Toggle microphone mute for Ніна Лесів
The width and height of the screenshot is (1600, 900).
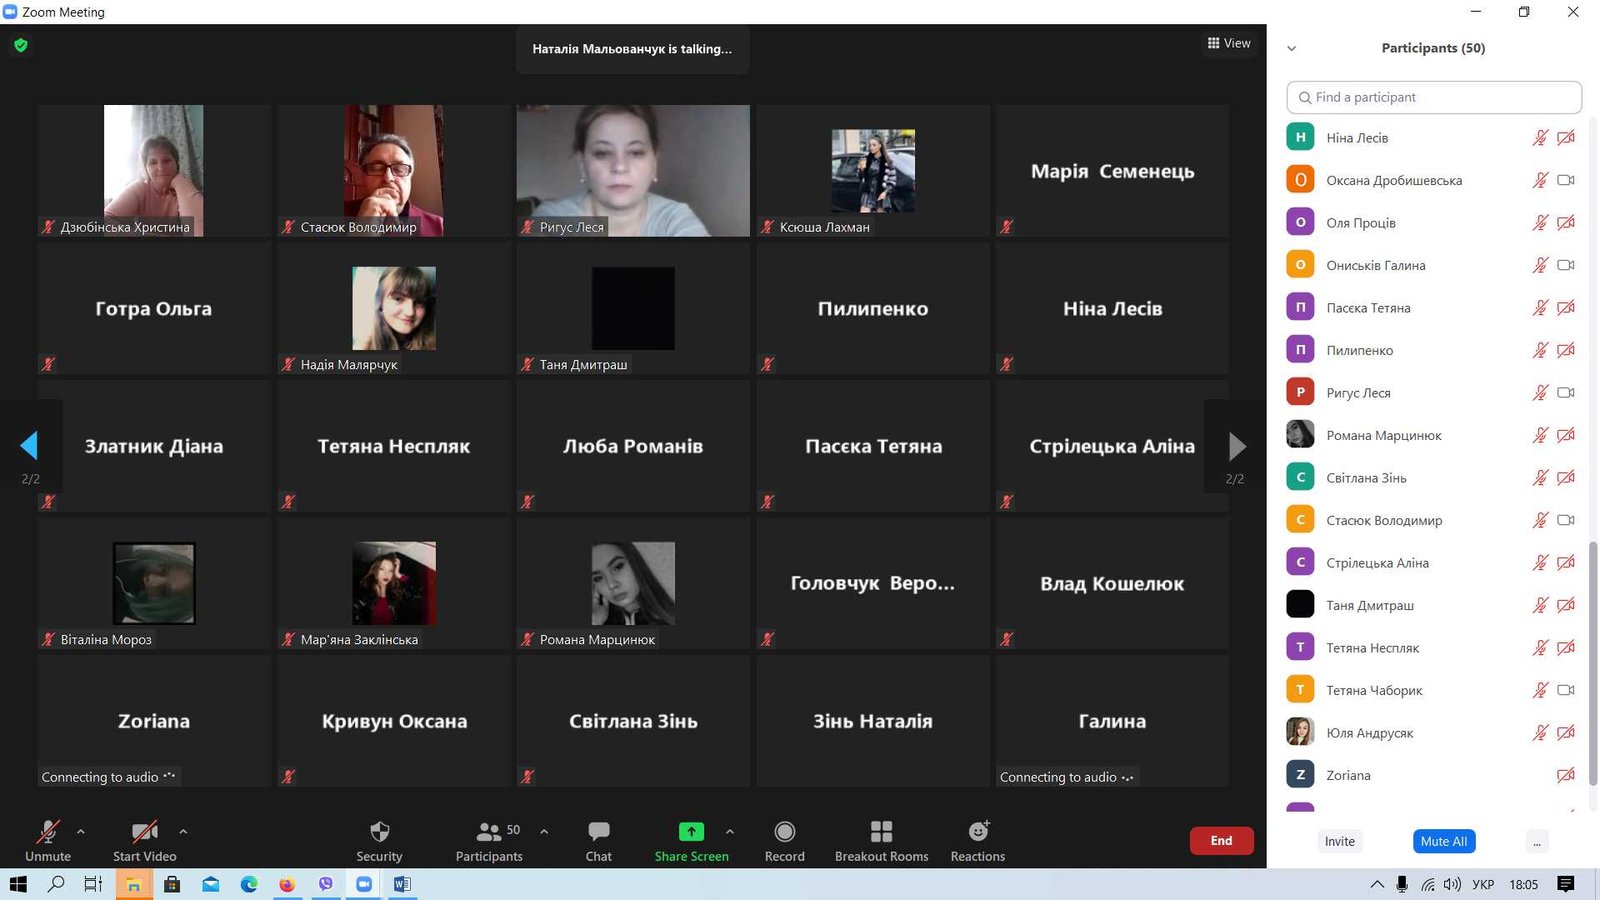pos(1540,138)
